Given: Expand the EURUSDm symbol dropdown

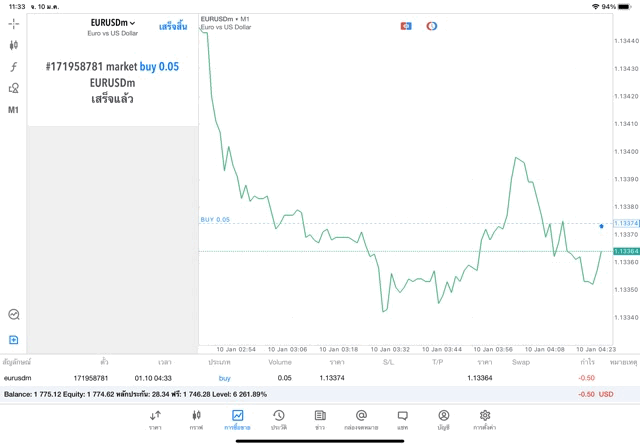Looking at the screenshot, I should tap(112, 23).
